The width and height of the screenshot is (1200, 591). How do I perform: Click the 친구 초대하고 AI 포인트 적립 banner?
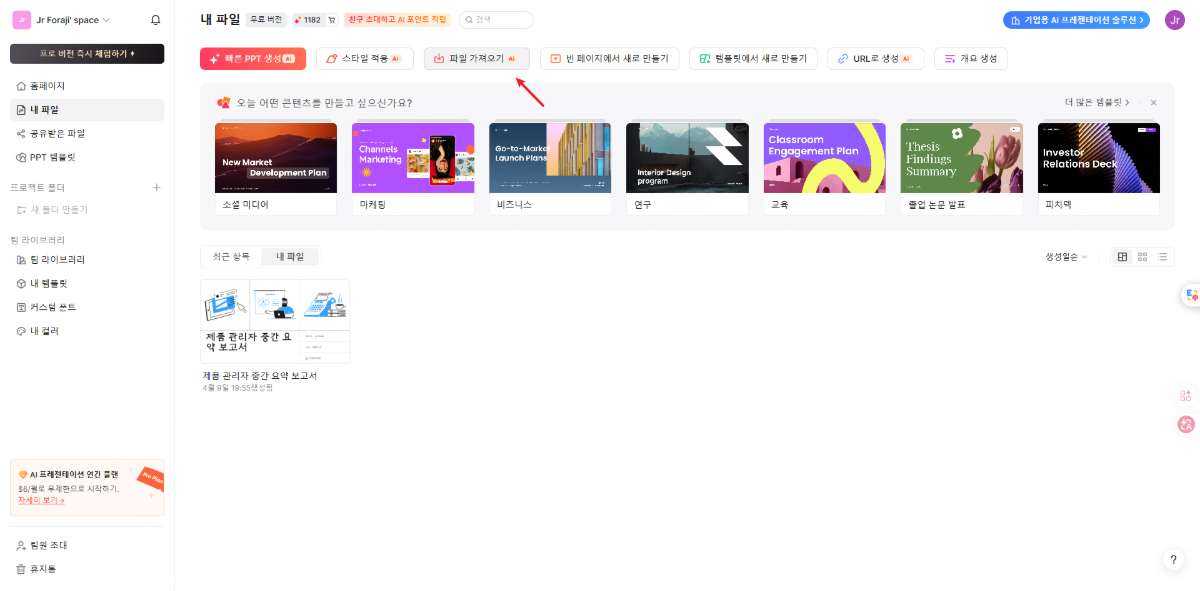(x=397, y=20)
